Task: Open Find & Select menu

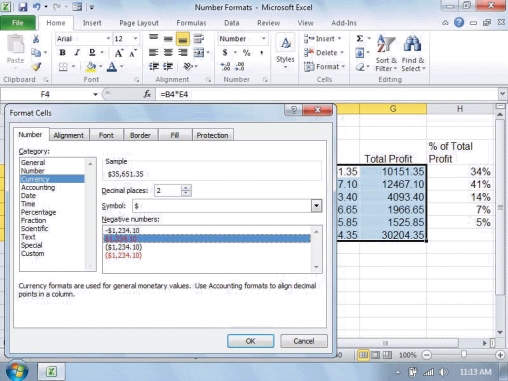Action: click(x=413, y=53)
